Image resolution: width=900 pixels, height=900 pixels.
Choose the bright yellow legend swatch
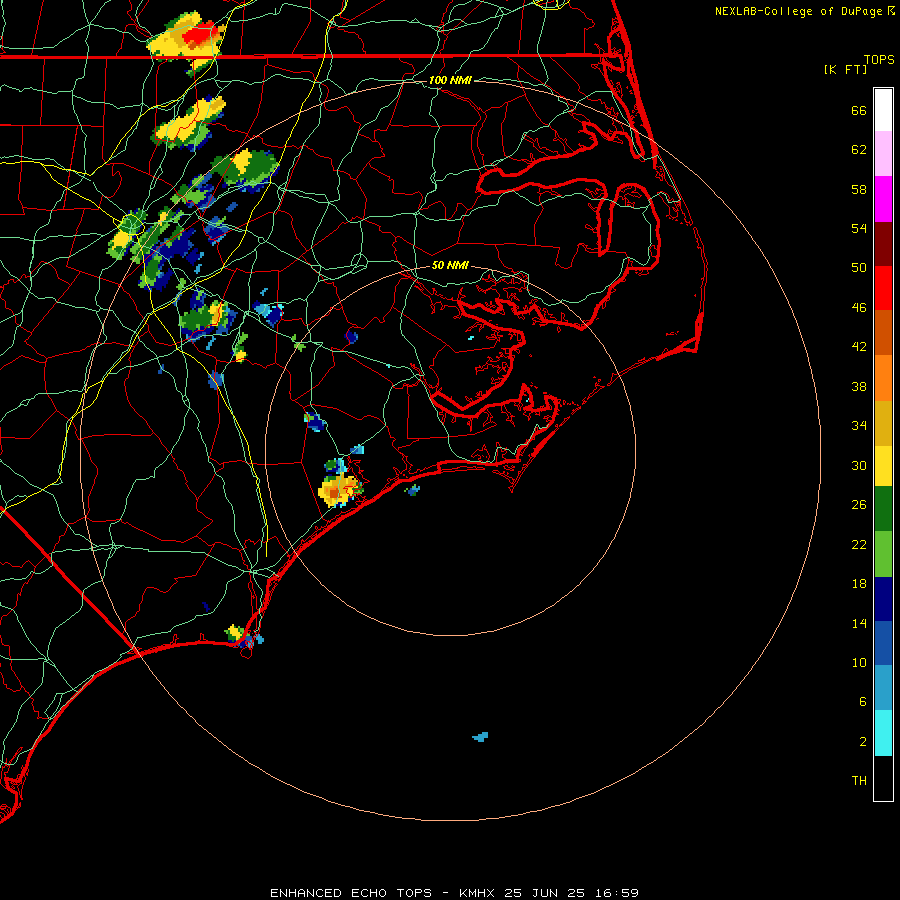883,466
